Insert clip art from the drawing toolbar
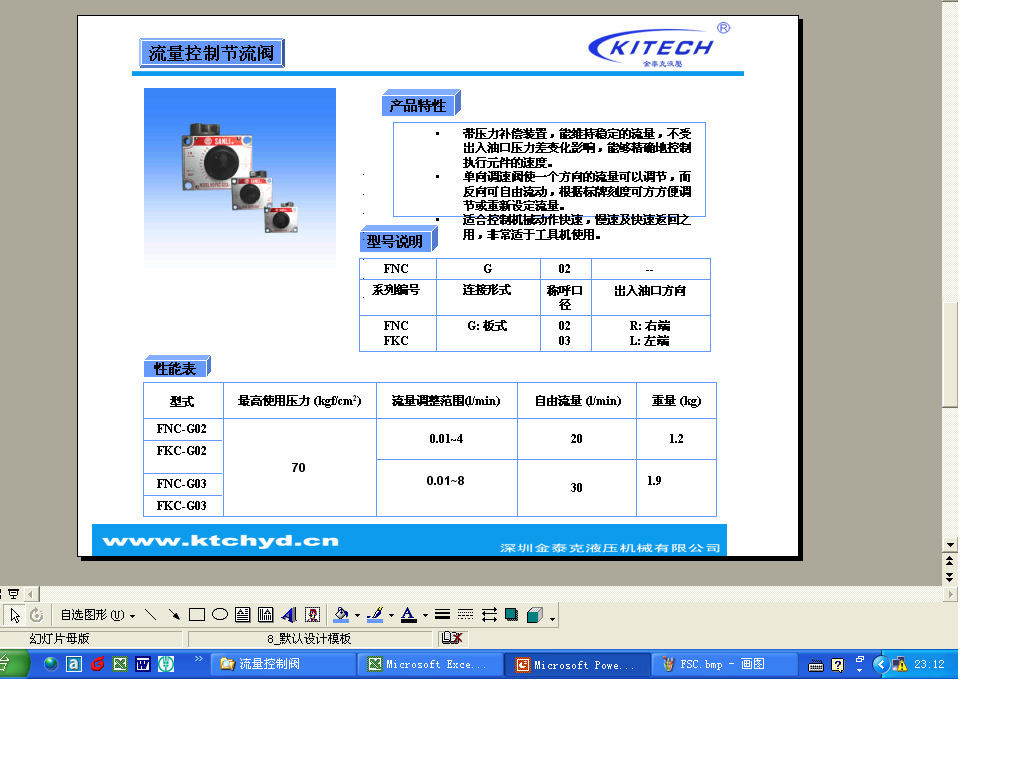The width and height of the screenshot is (1024, 768). coord(312,615)
